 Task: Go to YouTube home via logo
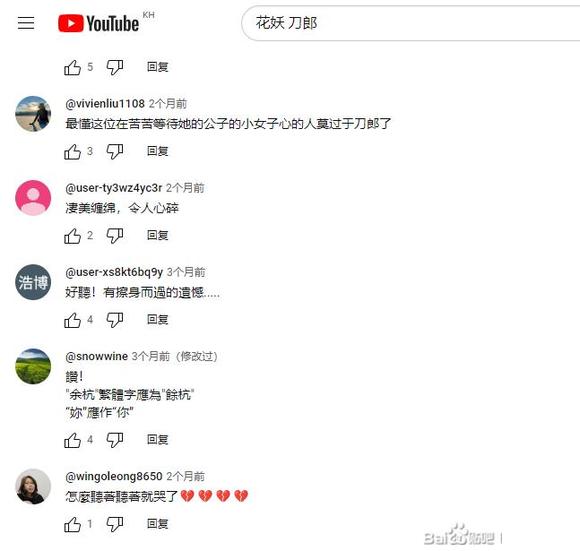98,23
